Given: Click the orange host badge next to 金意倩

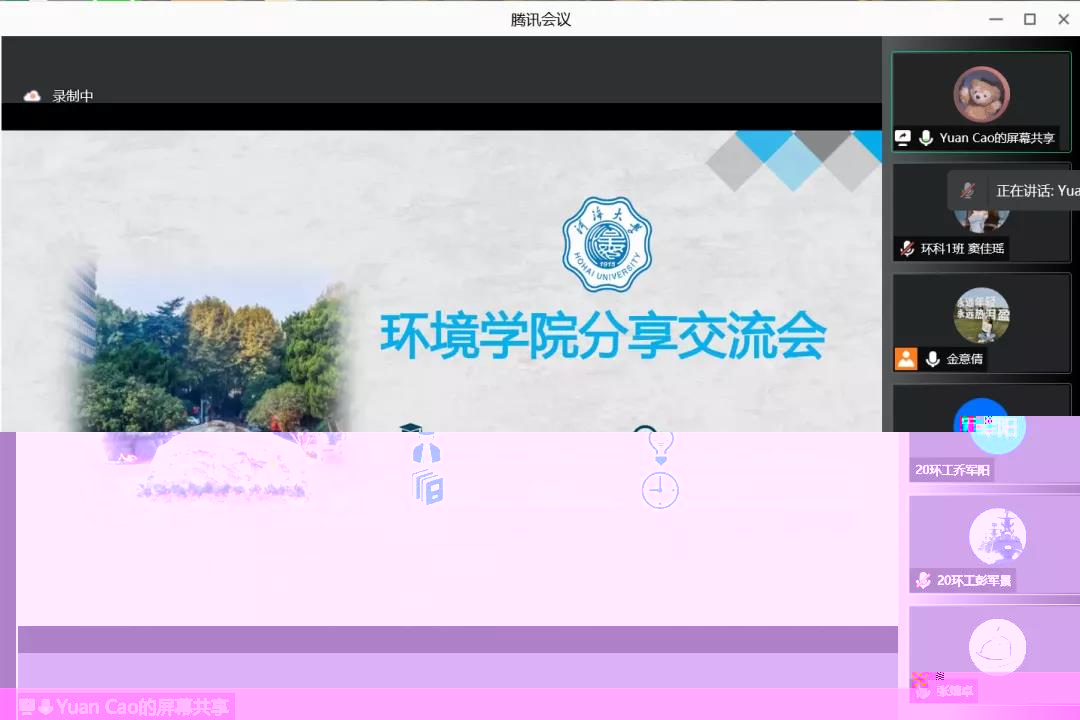Looking at the screenshot, I should [906, 359].
